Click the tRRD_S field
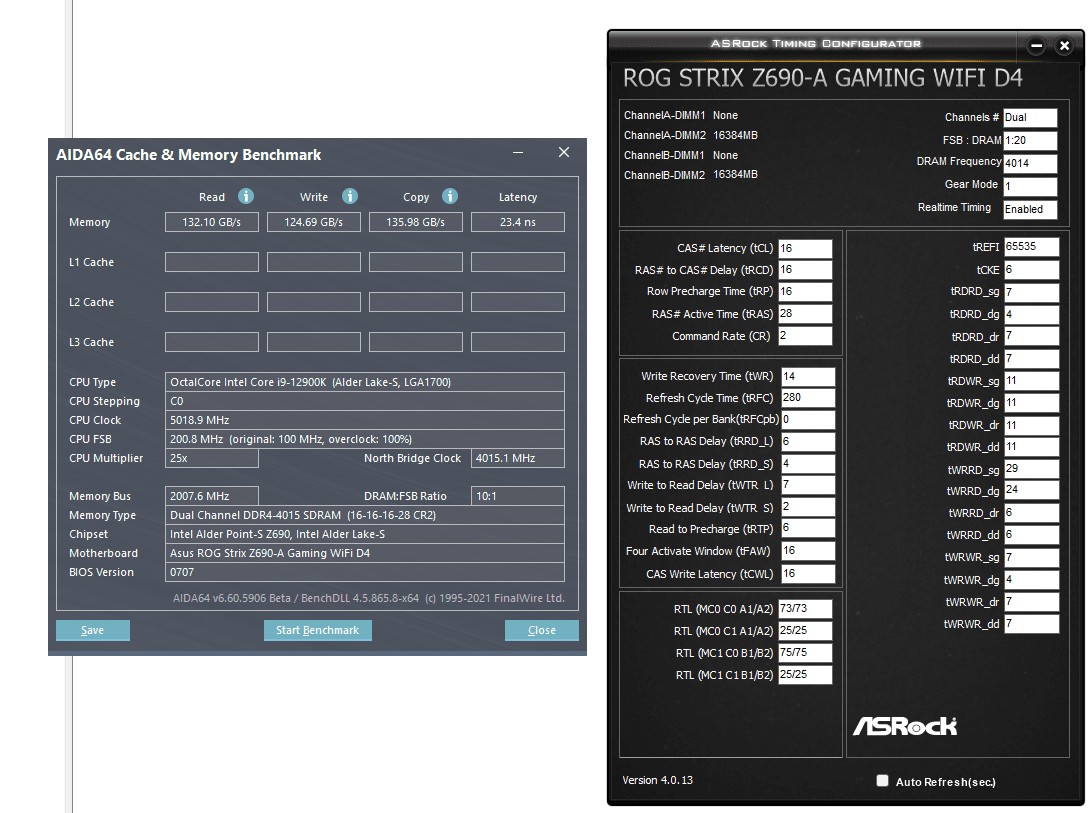Image resolution: width=1091 pixels, height=813 pixels. tap(808, 464)
